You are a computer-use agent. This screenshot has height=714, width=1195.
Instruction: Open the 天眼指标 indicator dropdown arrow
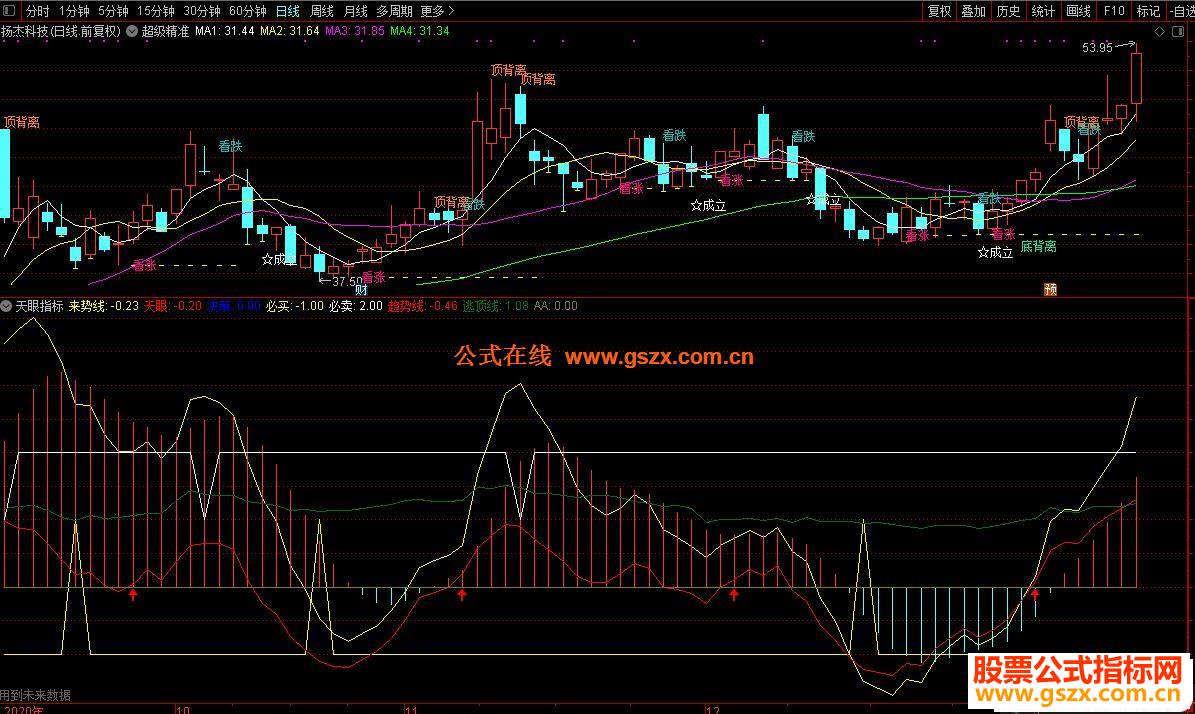[7, 306]
